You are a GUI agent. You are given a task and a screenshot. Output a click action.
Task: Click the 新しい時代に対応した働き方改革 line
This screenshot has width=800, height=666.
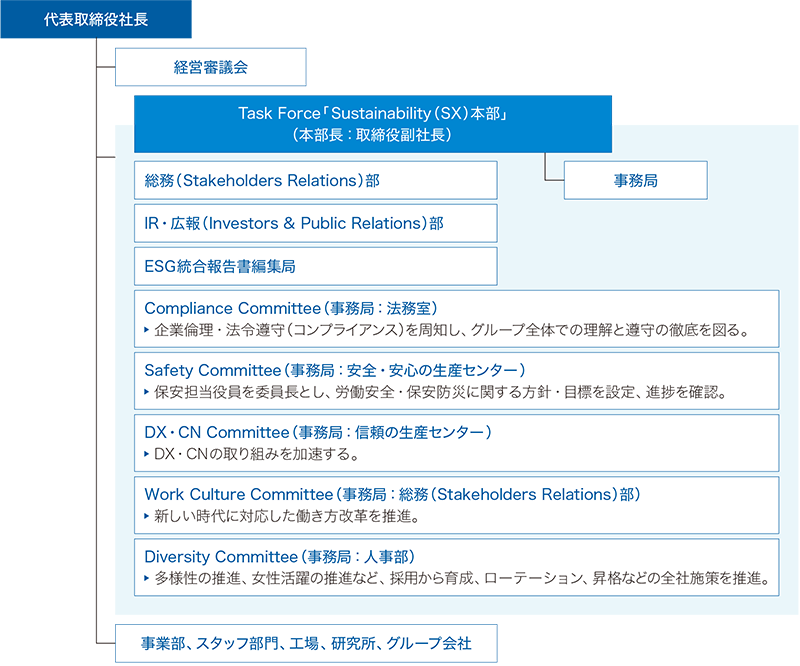[x=287, y=516]
